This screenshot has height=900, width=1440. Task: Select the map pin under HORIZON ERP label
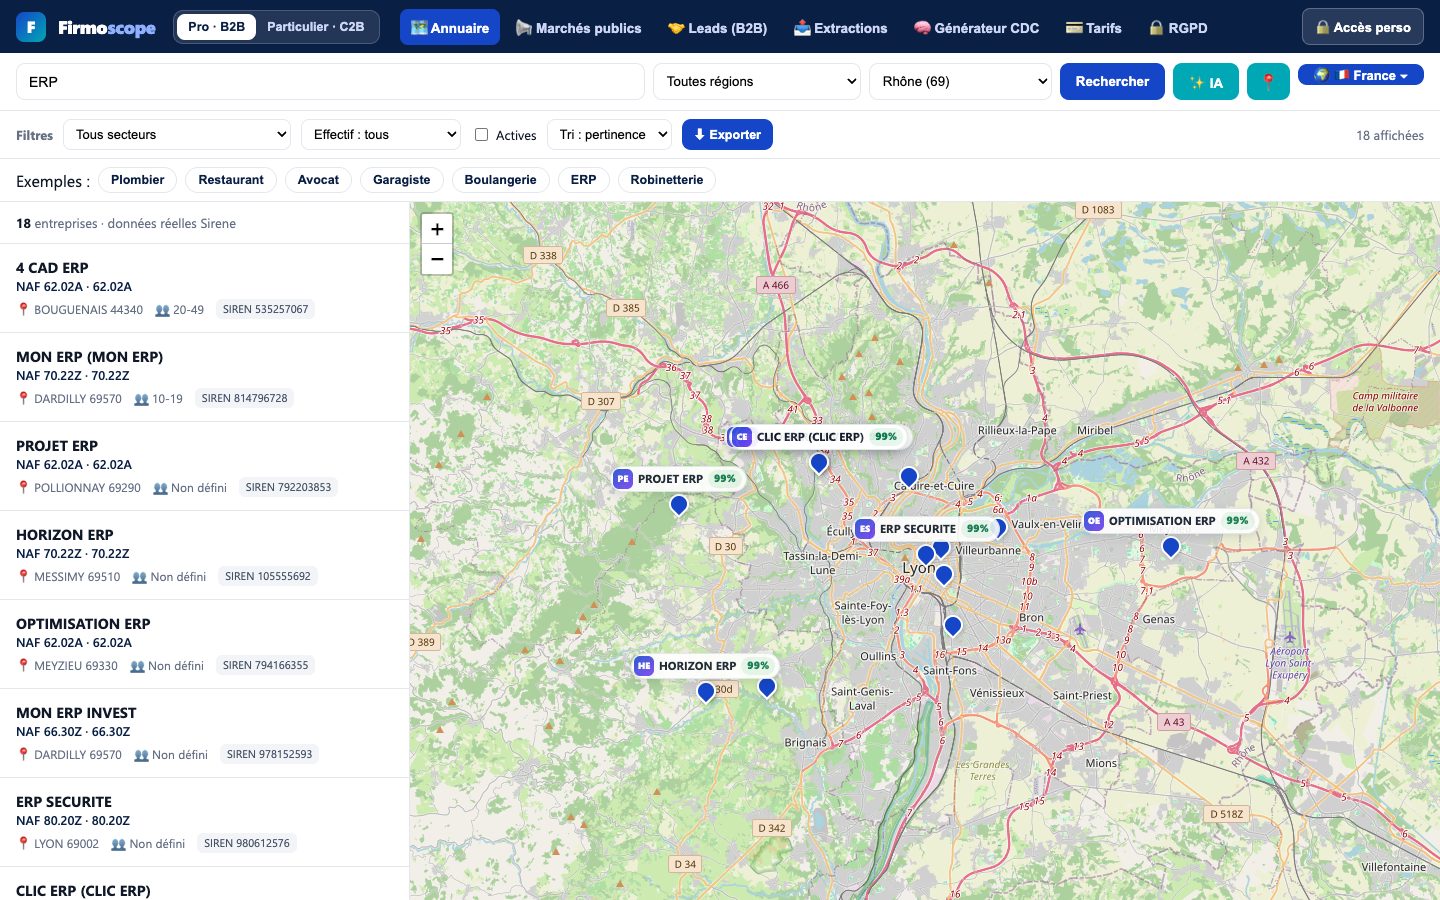(x=706, y=691)
